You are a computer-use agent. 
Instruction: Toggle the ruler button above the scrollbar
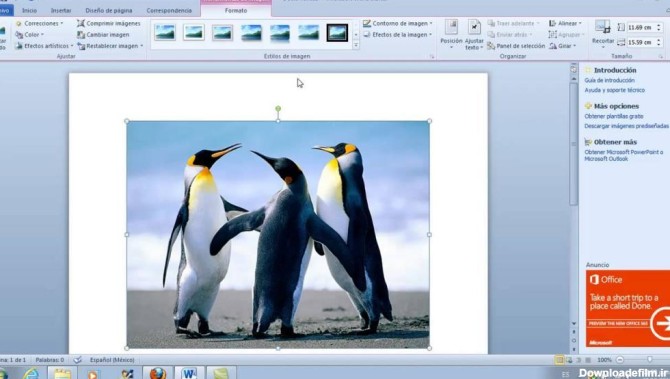[573, 69]
